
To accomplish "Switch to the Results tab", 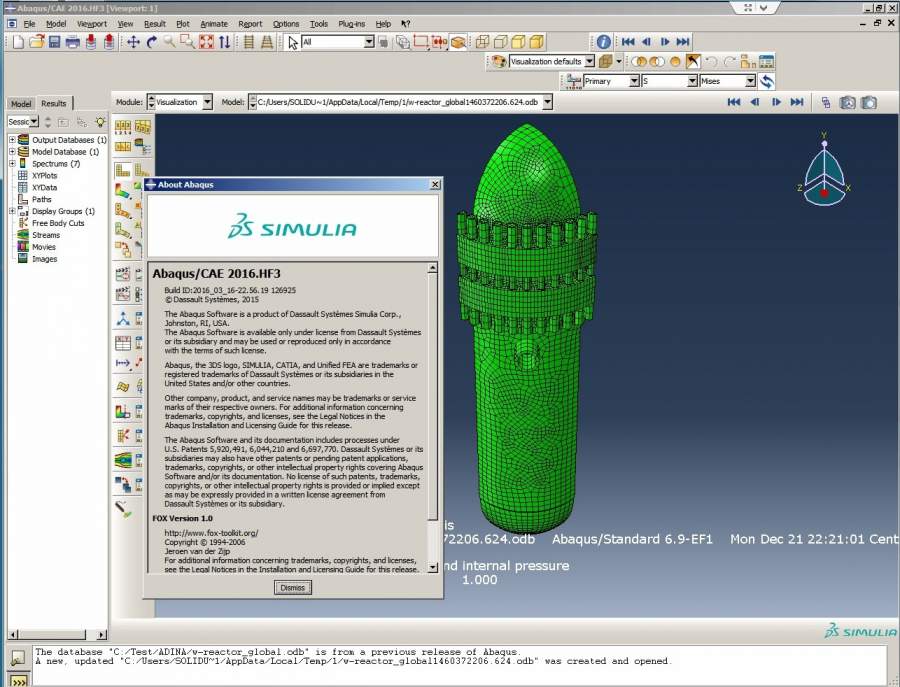I will (x=54, y=103).
